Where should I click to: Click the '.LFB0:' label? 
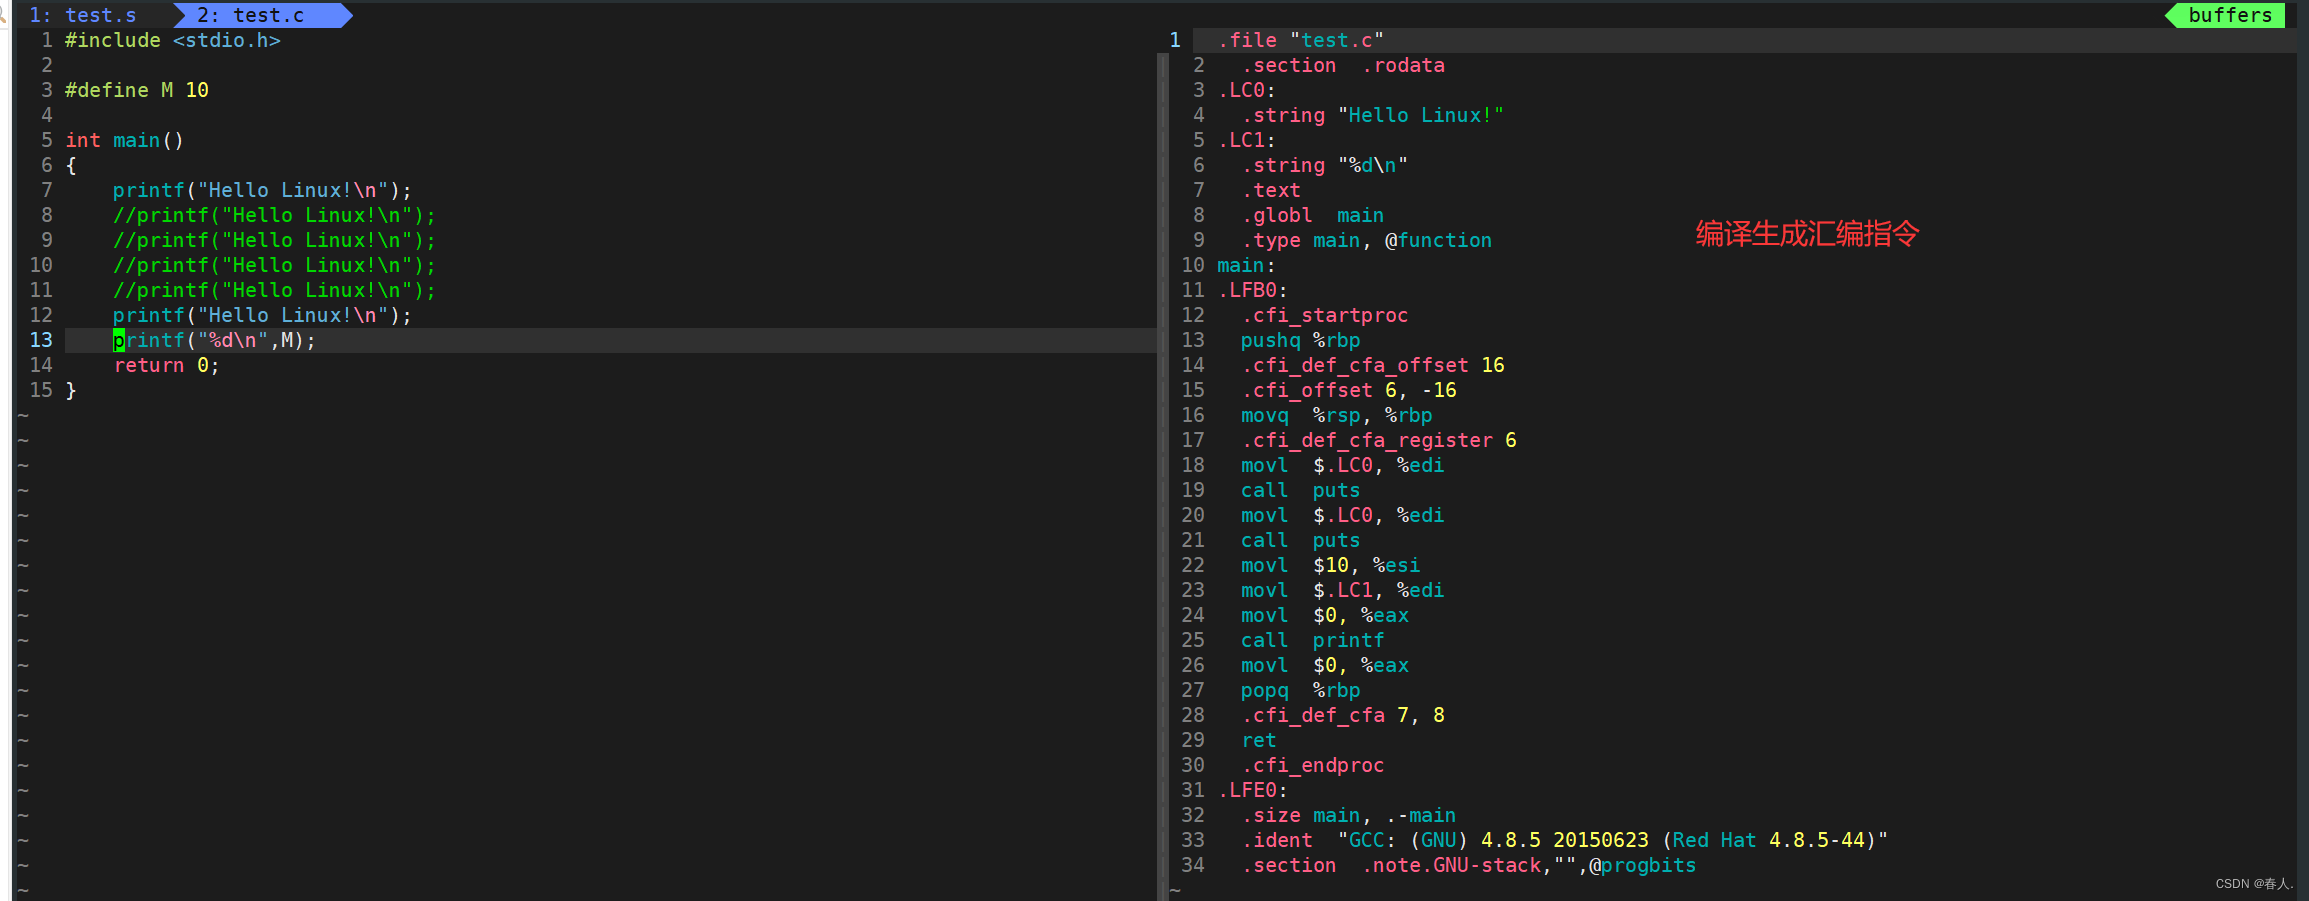pos(1252,290)
